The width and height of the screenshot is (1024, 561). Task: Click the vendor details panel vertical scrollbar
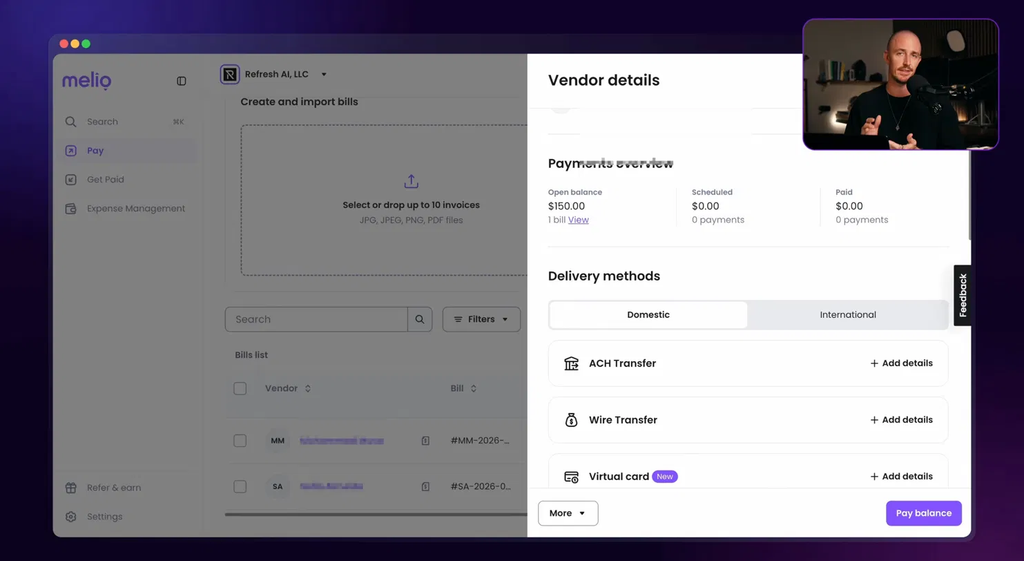click(970, 196)
